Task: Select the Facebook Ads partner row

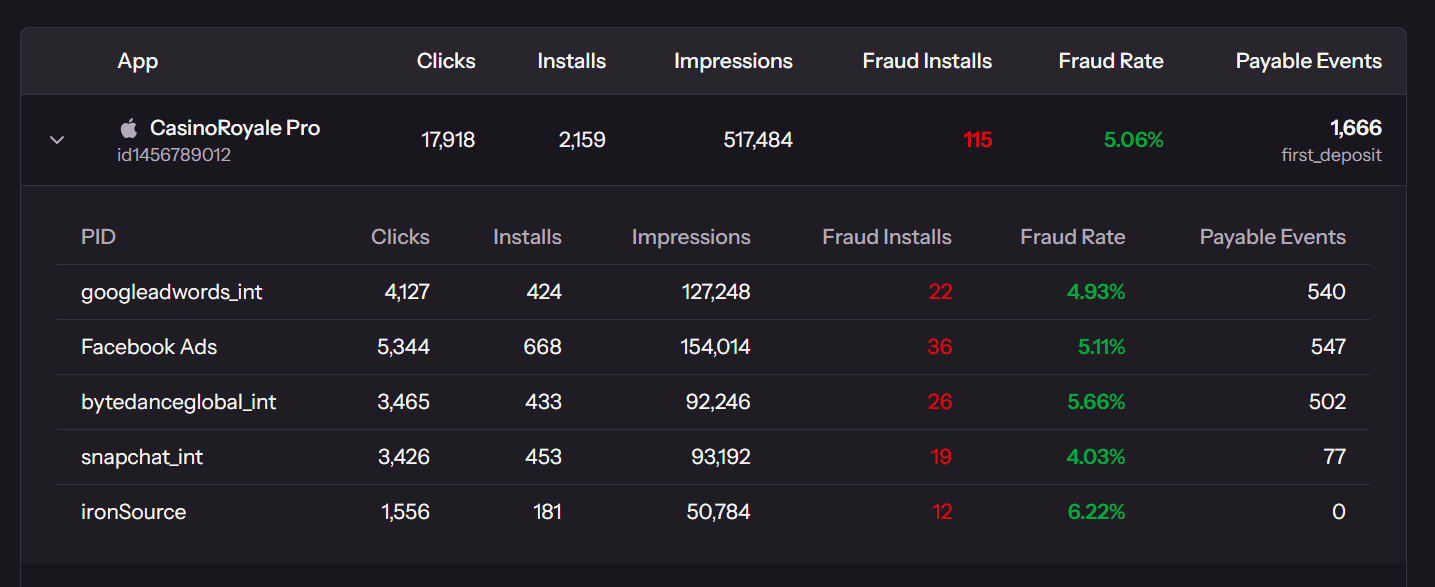Action: tap(149, 347)
